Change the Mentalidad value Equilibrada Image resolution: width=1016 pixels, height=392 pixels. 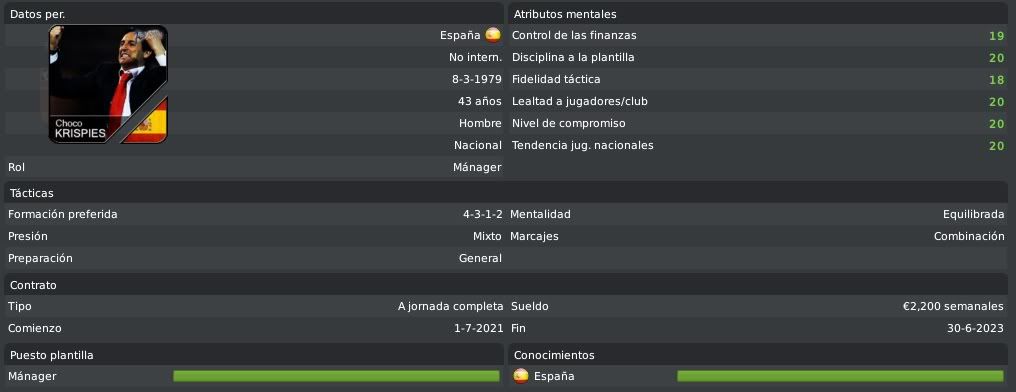(973, 214)
